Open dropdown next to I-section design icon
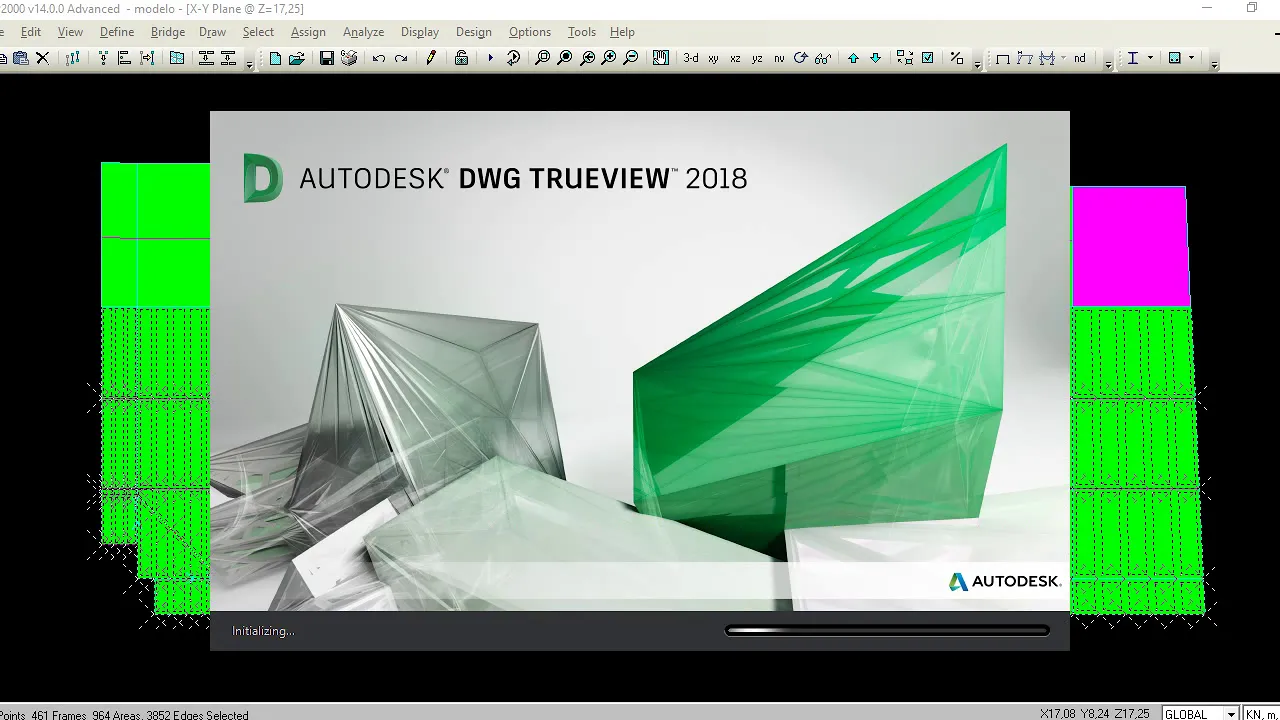This screenshot has height=720, width=1280. (x=1150, y=58)
